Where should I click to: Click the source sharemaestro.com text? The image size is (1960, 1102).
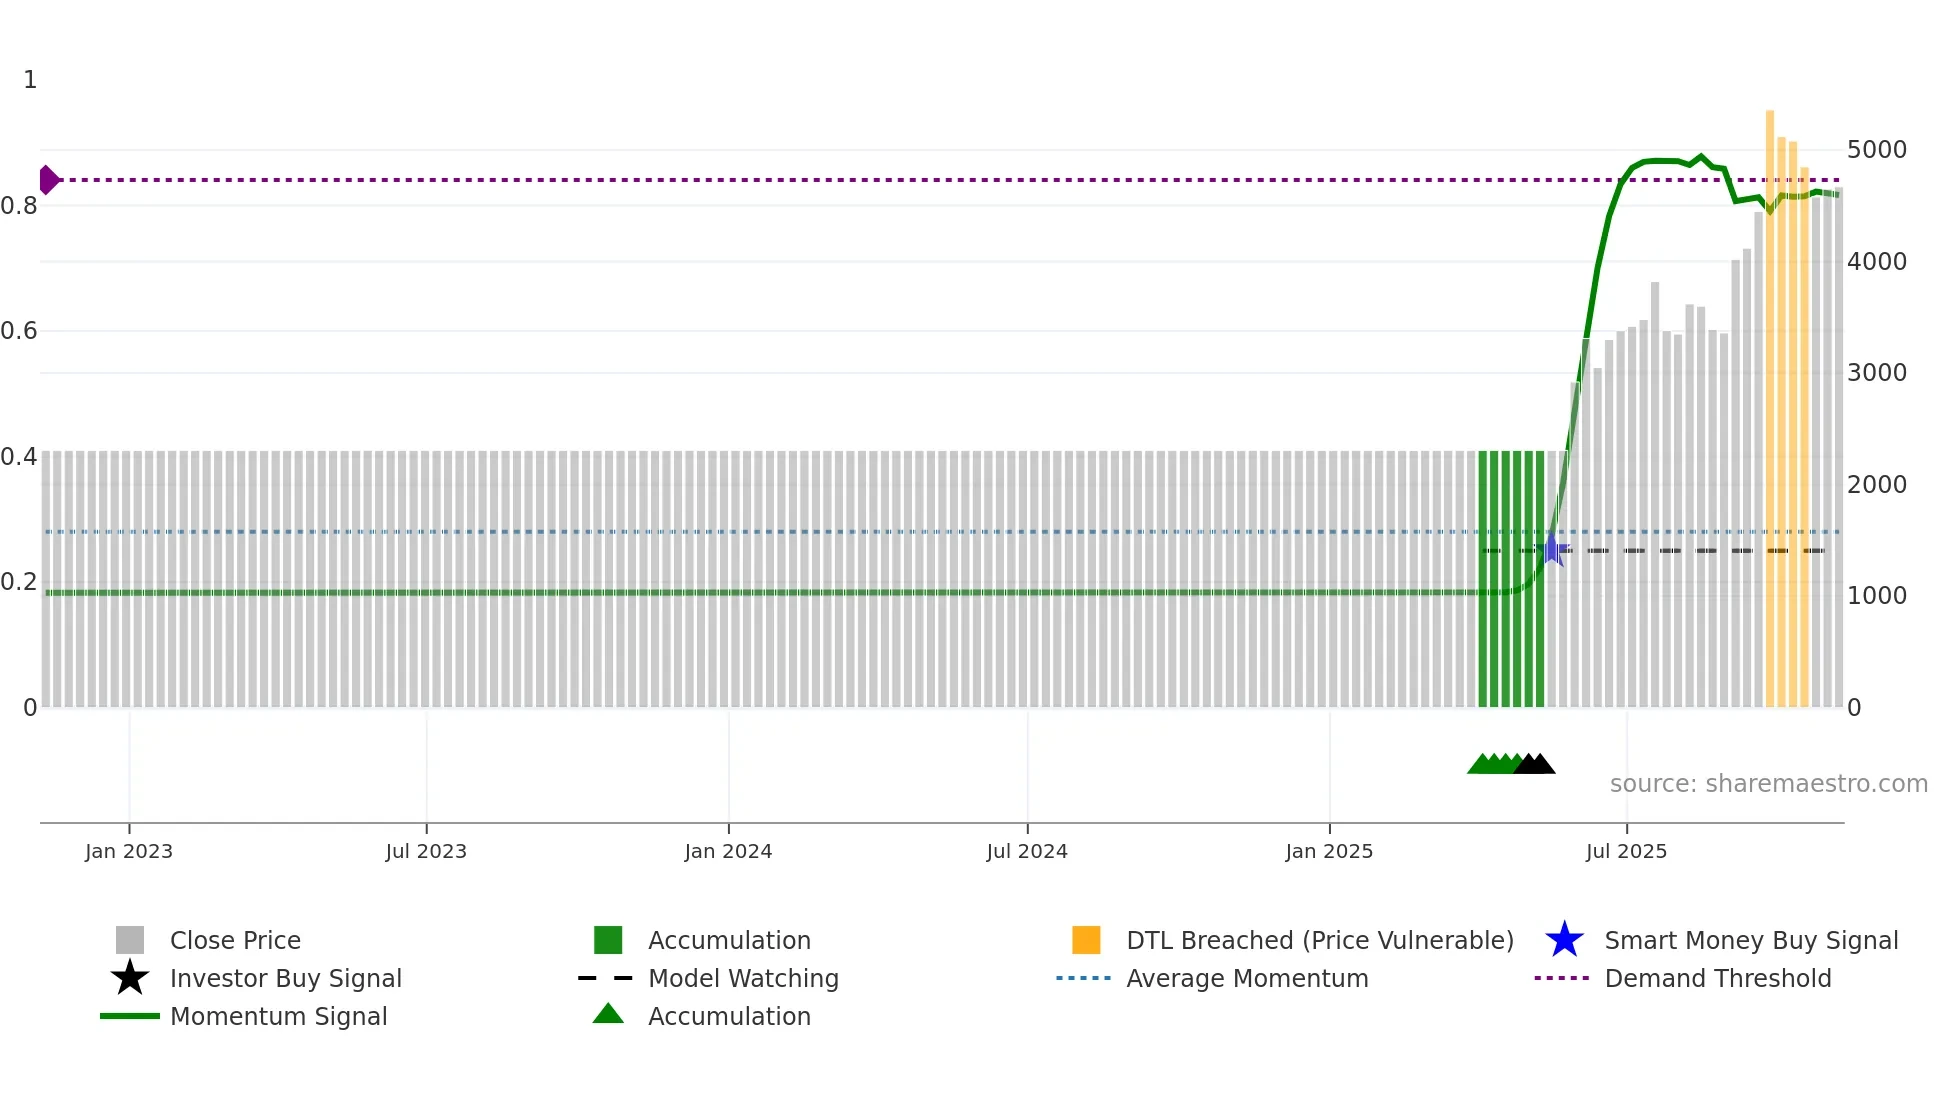coord(1768,784)
